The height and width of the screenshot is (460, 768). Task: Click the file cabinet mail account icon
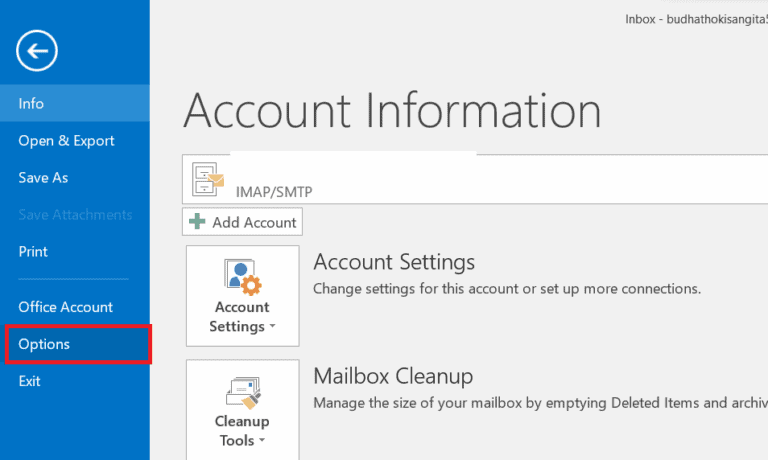tap(208, 179)
